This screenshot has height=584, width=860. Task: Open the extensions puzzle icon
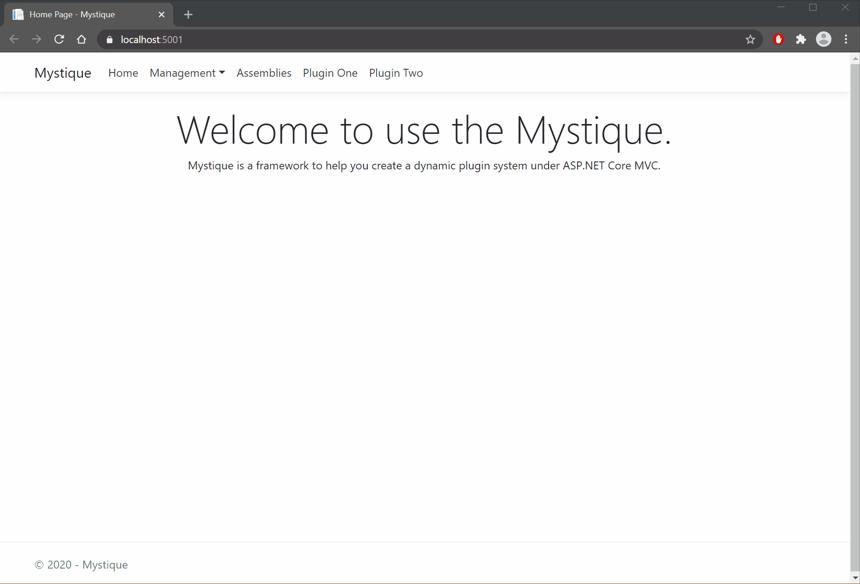coord(801,39)
